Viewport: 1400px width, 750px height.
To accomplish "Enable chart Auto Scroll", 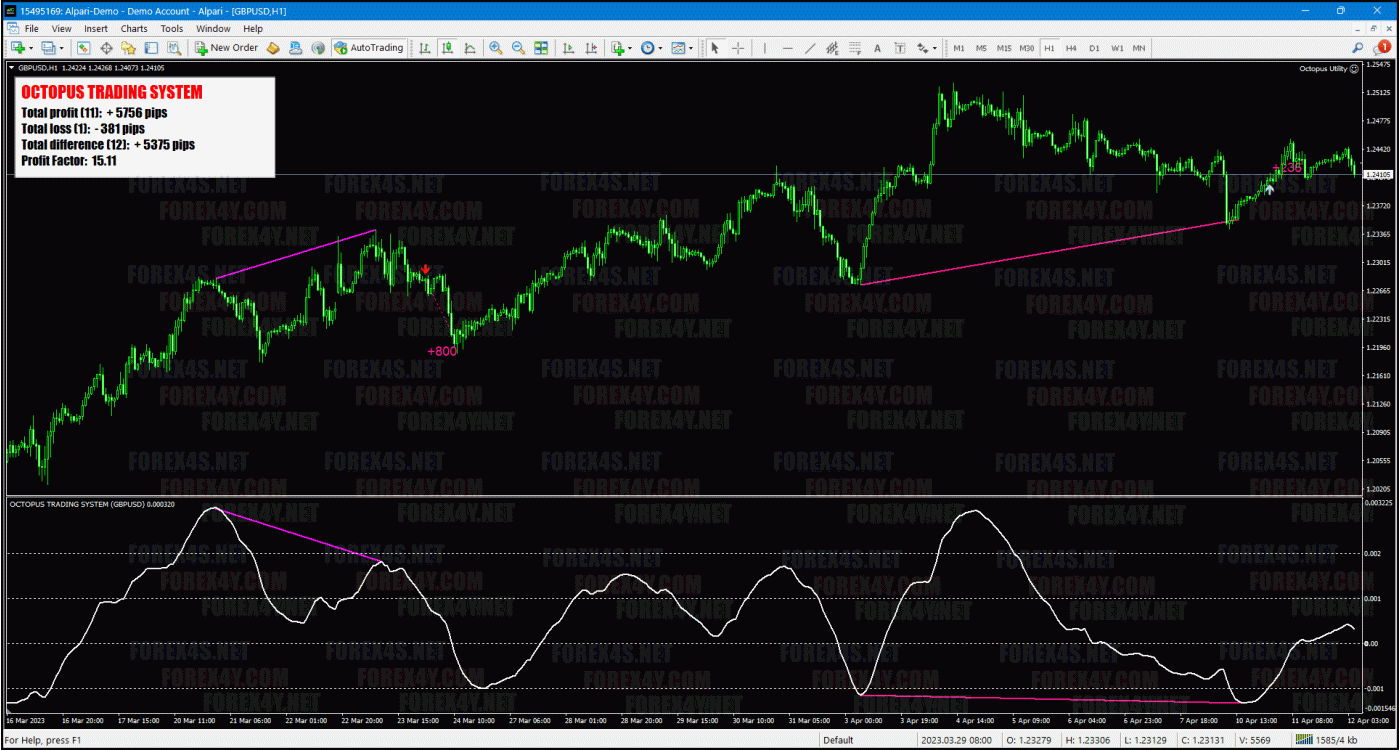I will (x=568, y=47).
